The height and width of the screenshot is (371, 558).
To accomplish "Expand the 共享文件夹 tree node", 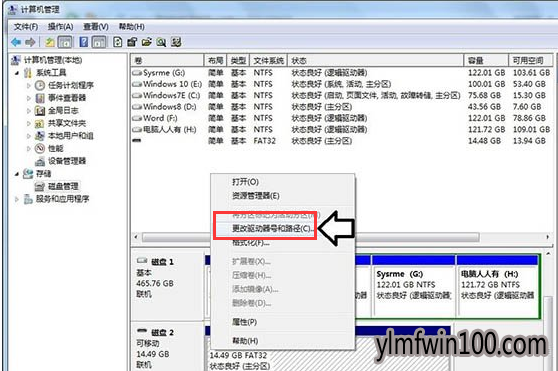I will click(x=29, y=123).
